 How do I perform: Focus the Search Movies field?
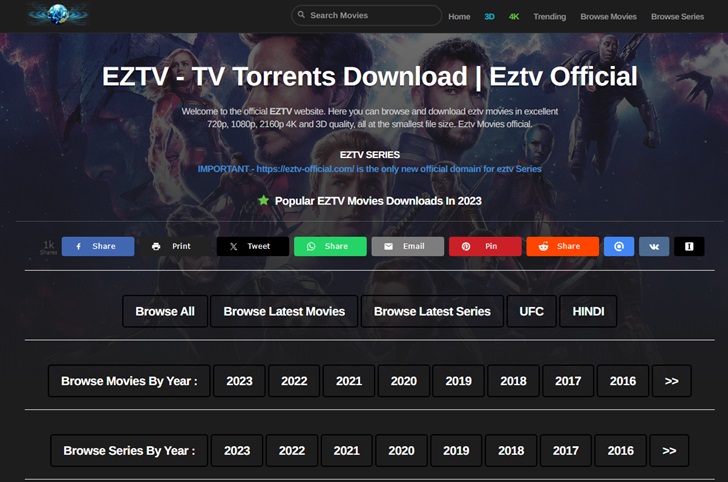tap(366, 15)
